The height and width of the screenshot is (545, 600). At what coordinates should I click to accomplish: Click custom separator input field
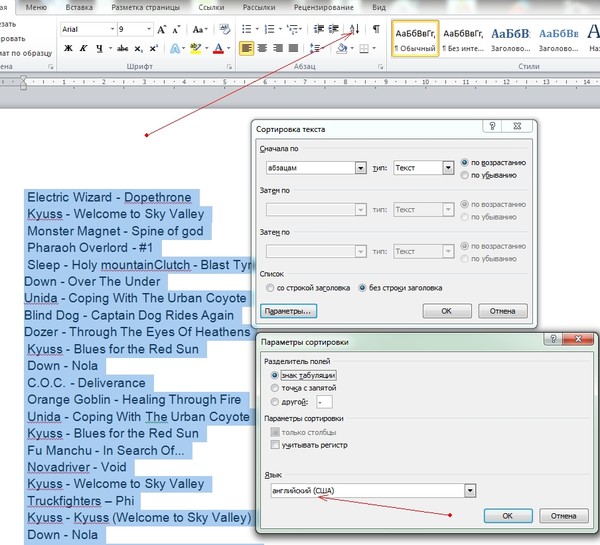pos(324,402)
